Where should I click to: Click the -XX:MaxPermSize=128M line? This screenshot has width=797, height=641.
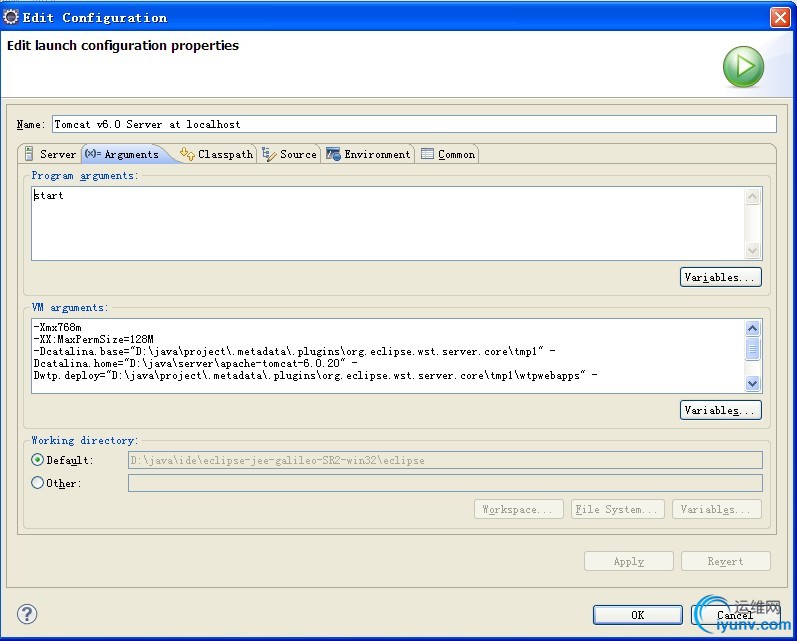coord(94,339)
